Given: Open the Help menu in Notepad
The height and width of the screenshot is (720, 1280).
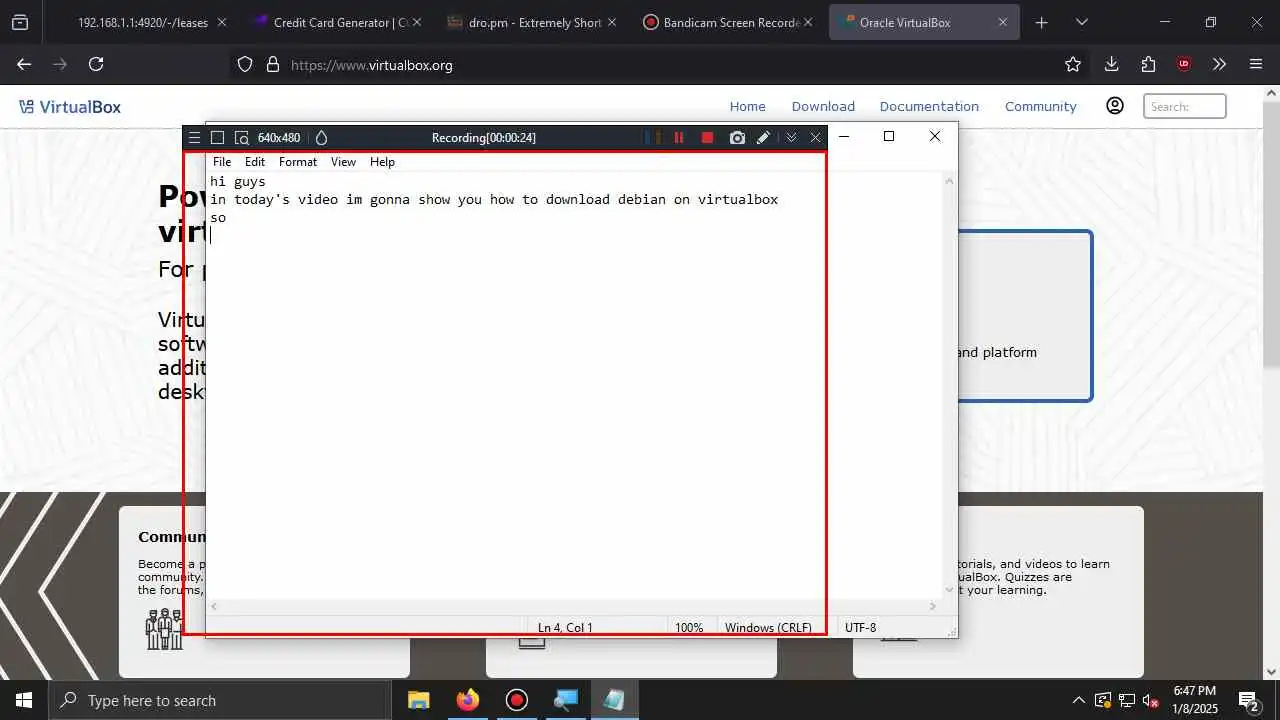Looking at the screenshot, I should [x=382, y=162].
